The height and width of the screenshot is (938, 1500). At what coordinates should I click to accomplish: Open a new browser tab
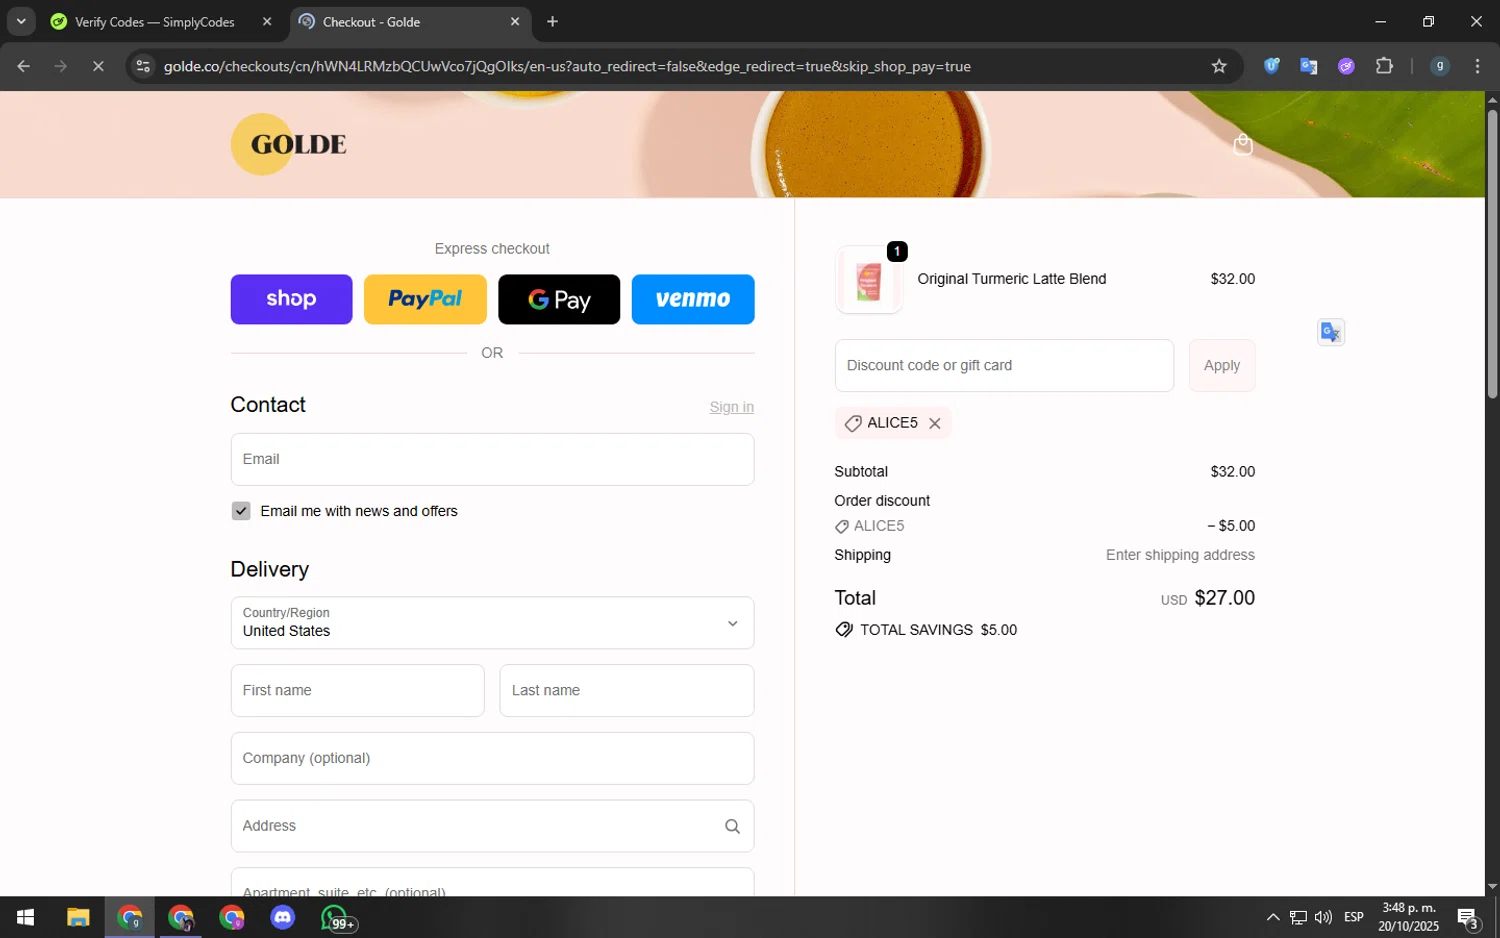click(552, 22)
